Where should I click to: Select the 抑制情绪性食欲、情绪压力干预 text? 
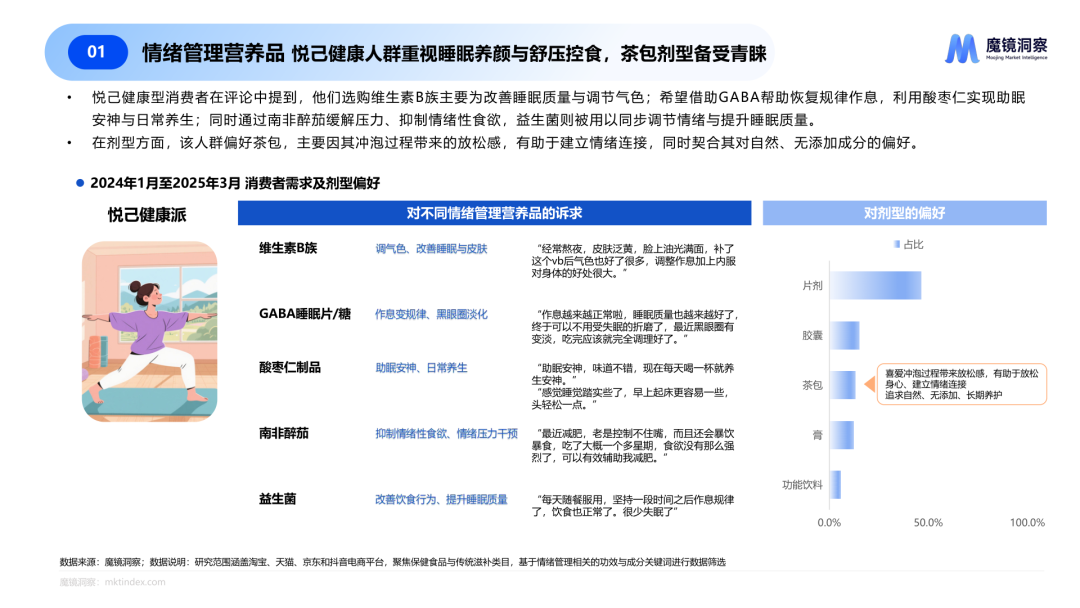coord(446,433)
